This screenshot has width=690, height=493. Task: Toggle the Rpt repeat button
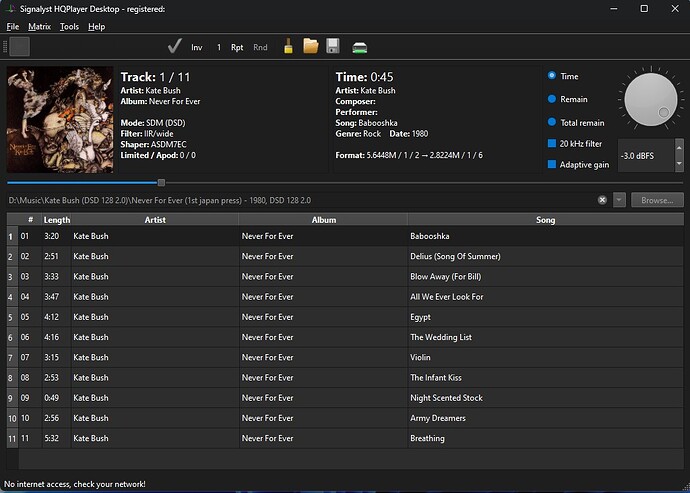(x=237, y=47)
